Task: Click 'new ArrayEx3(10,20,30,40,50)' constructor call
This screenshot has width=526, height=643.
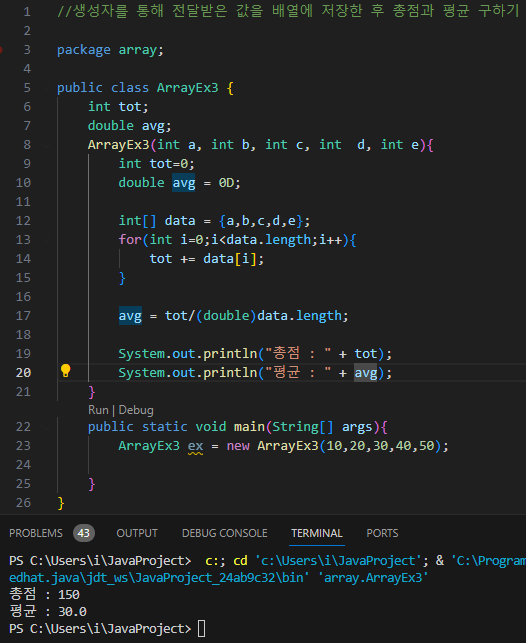Action: [334, 446]
